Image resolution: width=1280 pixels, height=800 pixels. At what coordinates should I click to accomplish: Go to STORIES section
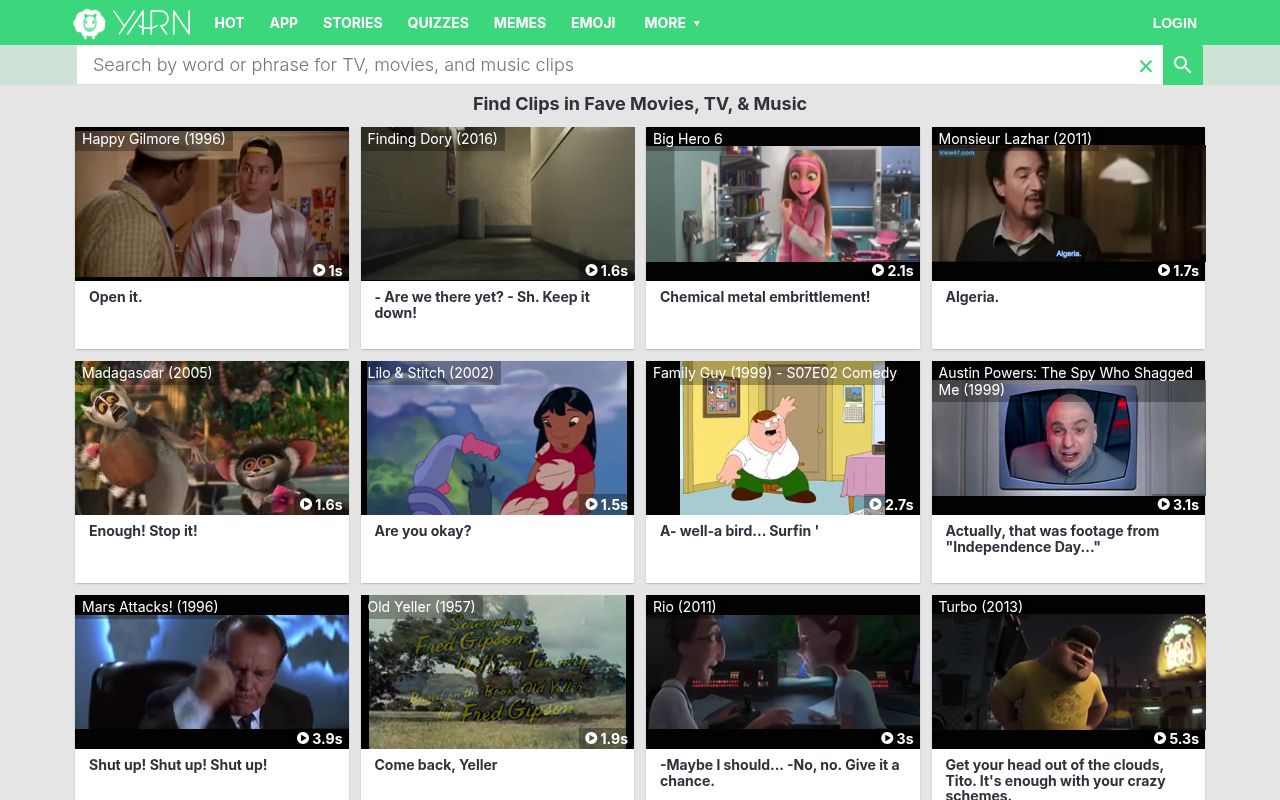[352, 23]
